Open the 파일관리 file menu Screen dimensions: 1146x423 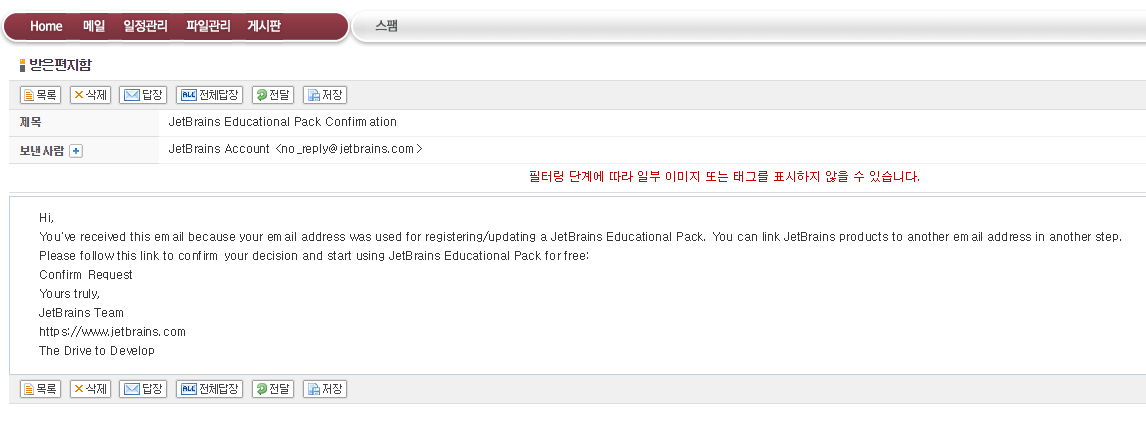(208, 26)
